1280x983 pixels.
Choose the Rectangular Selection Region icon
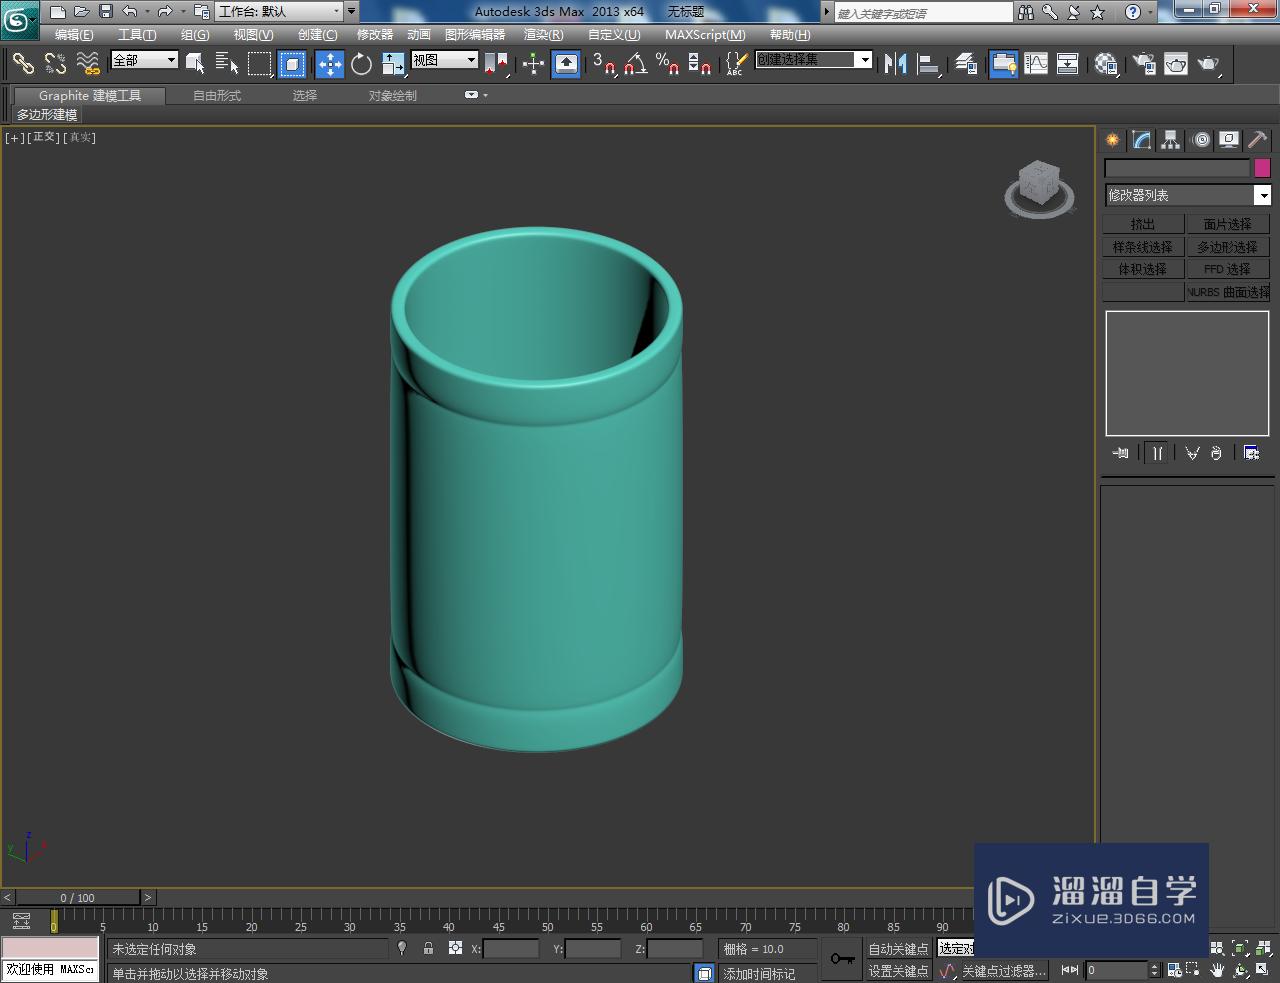[260, 63]
